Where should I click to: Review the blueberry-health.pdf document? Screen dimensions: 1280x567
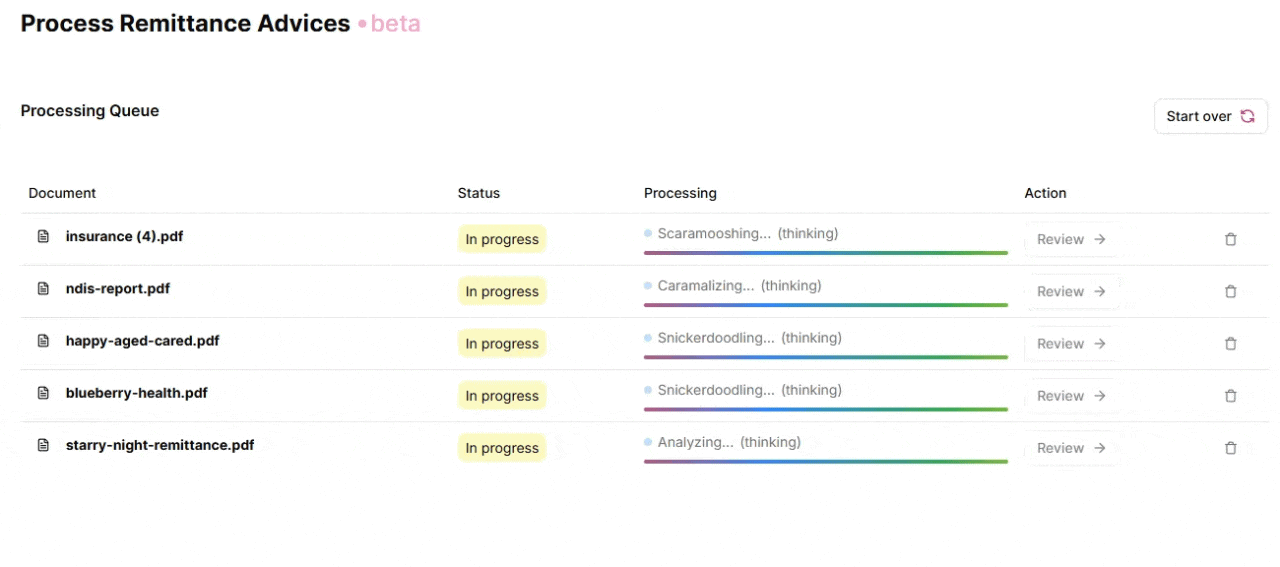(x=1071, y=396)
